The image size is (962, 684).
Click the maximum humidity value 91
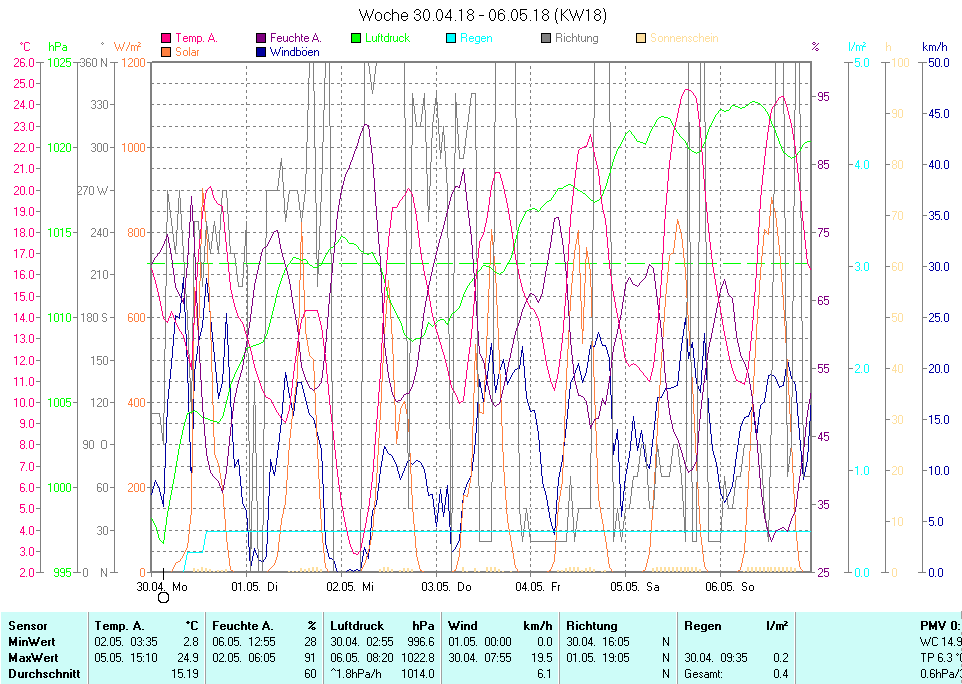pos(310,658)
